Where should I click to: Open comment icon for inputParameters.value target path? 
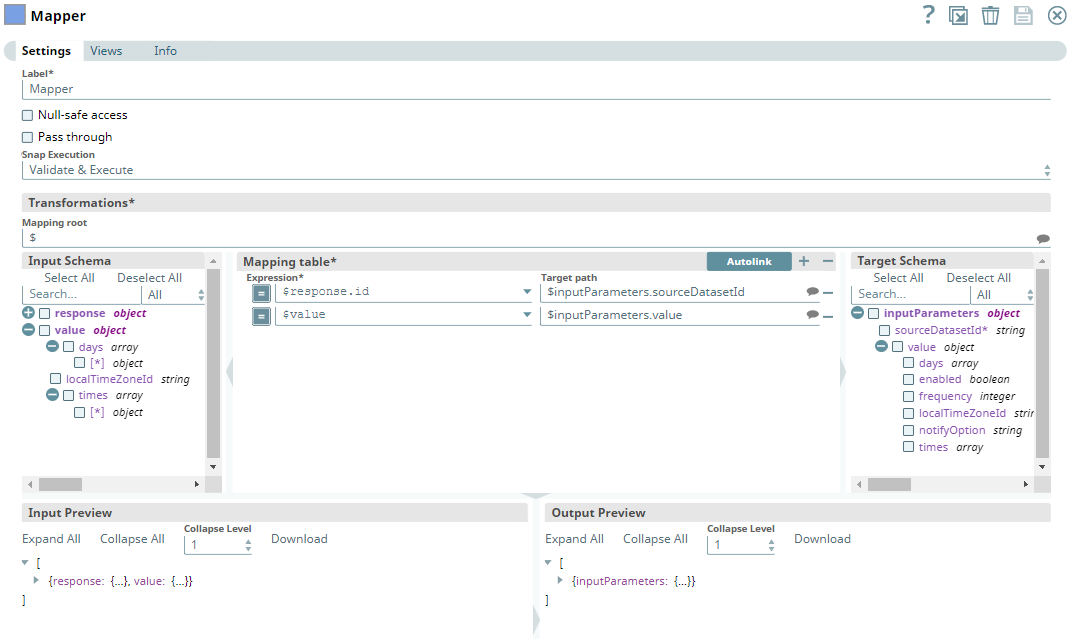point(812,315)
